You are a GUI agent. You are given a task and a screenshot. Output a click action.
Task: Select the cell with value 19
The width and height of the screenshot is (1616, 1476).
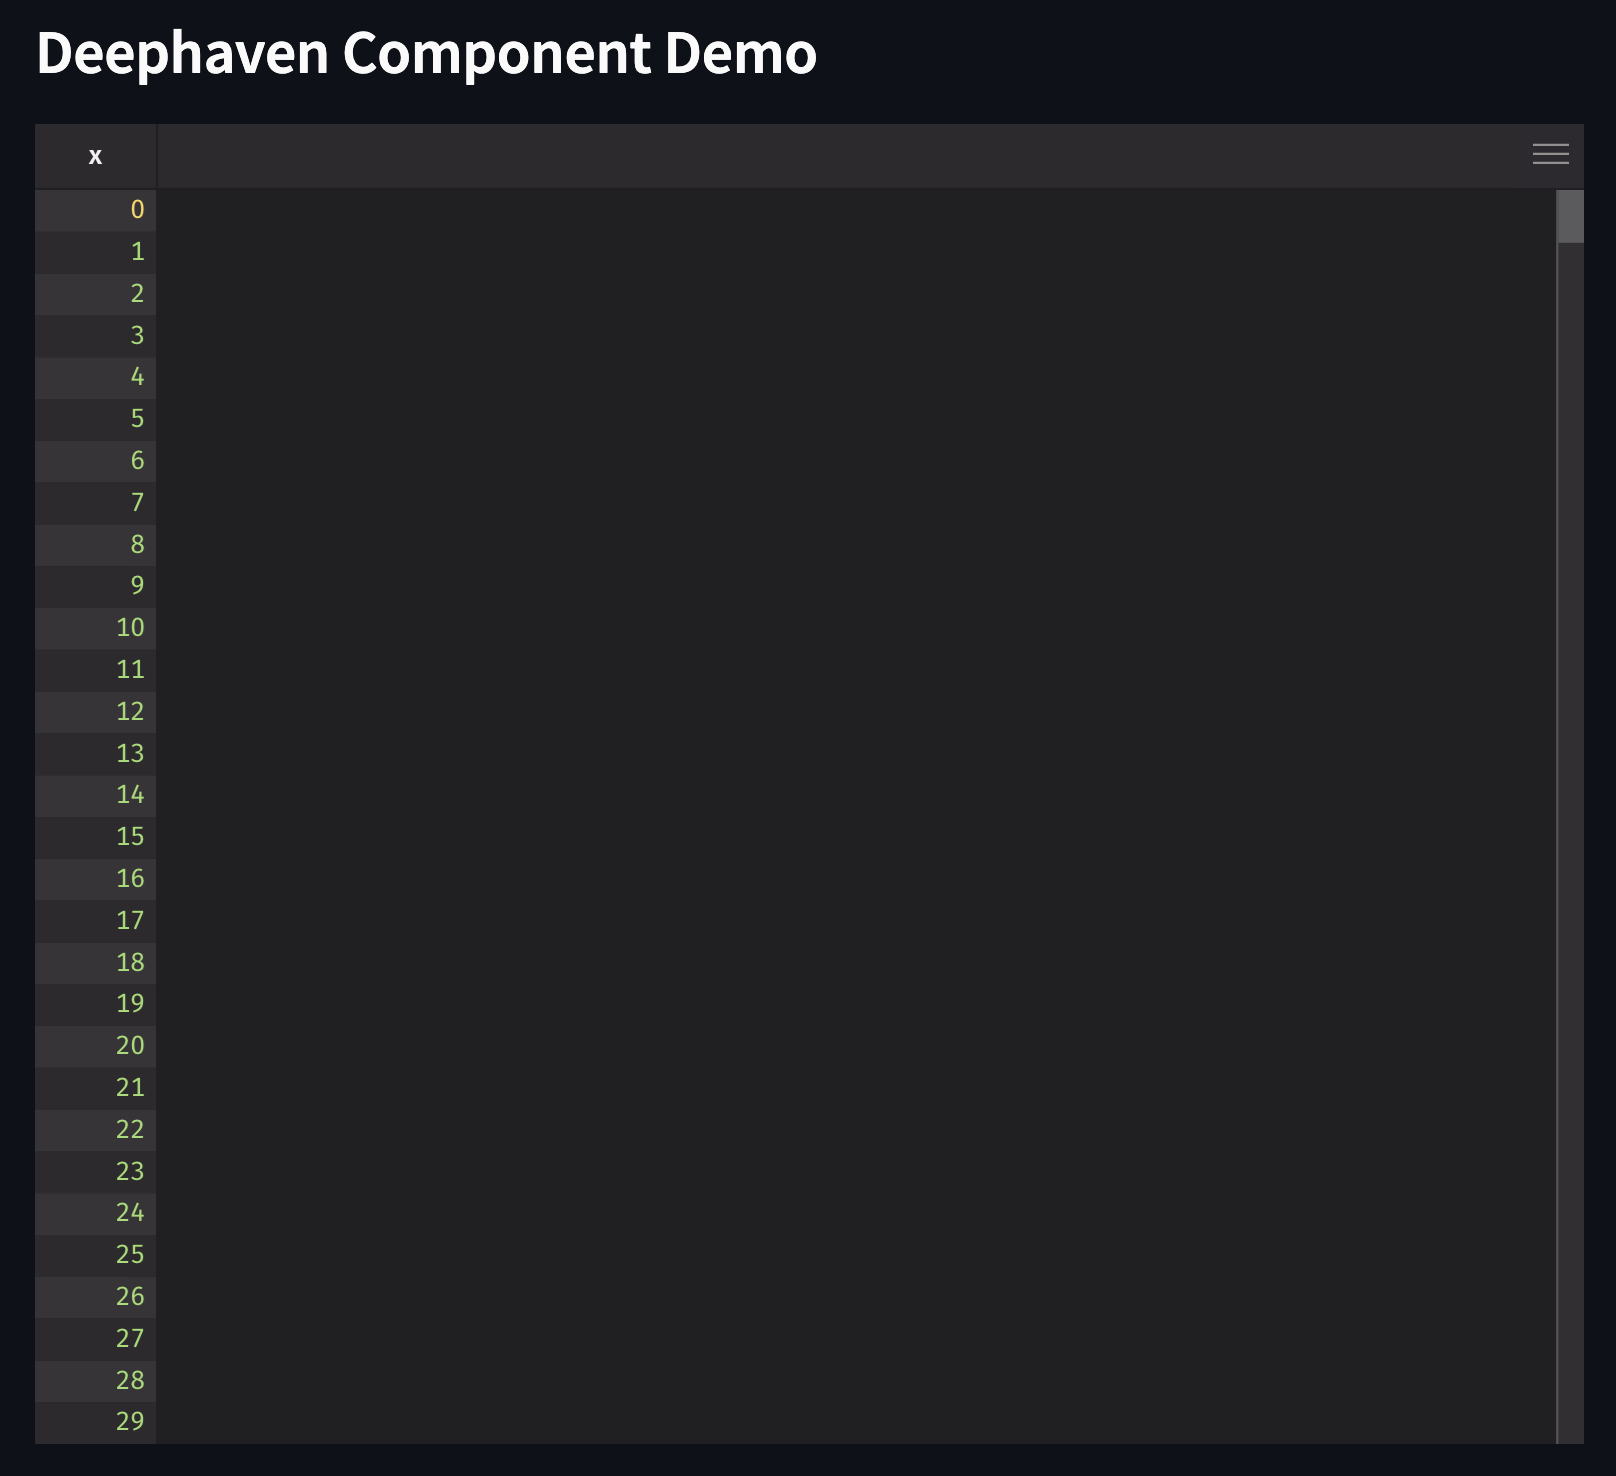click(96, 1004)
